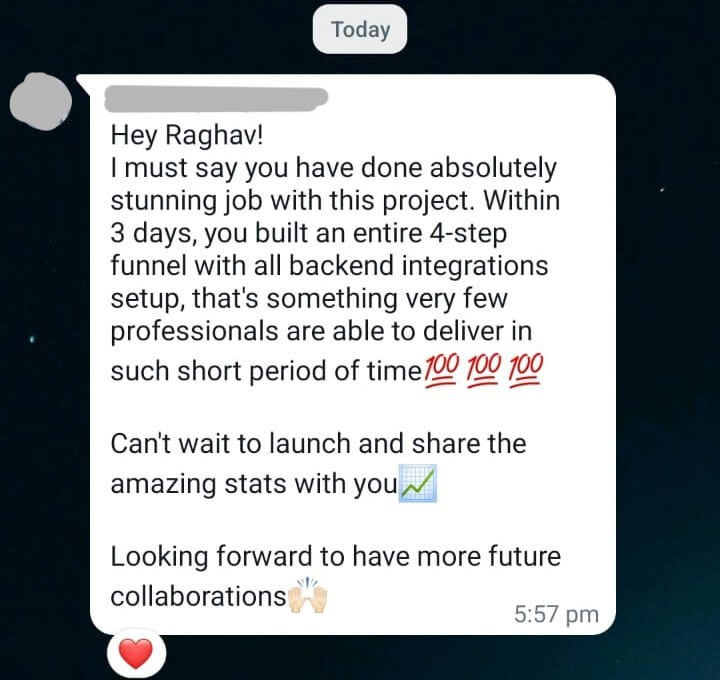Tap the 'Looking forward' sentence
720x680 pixels.
tap(336, 576)
